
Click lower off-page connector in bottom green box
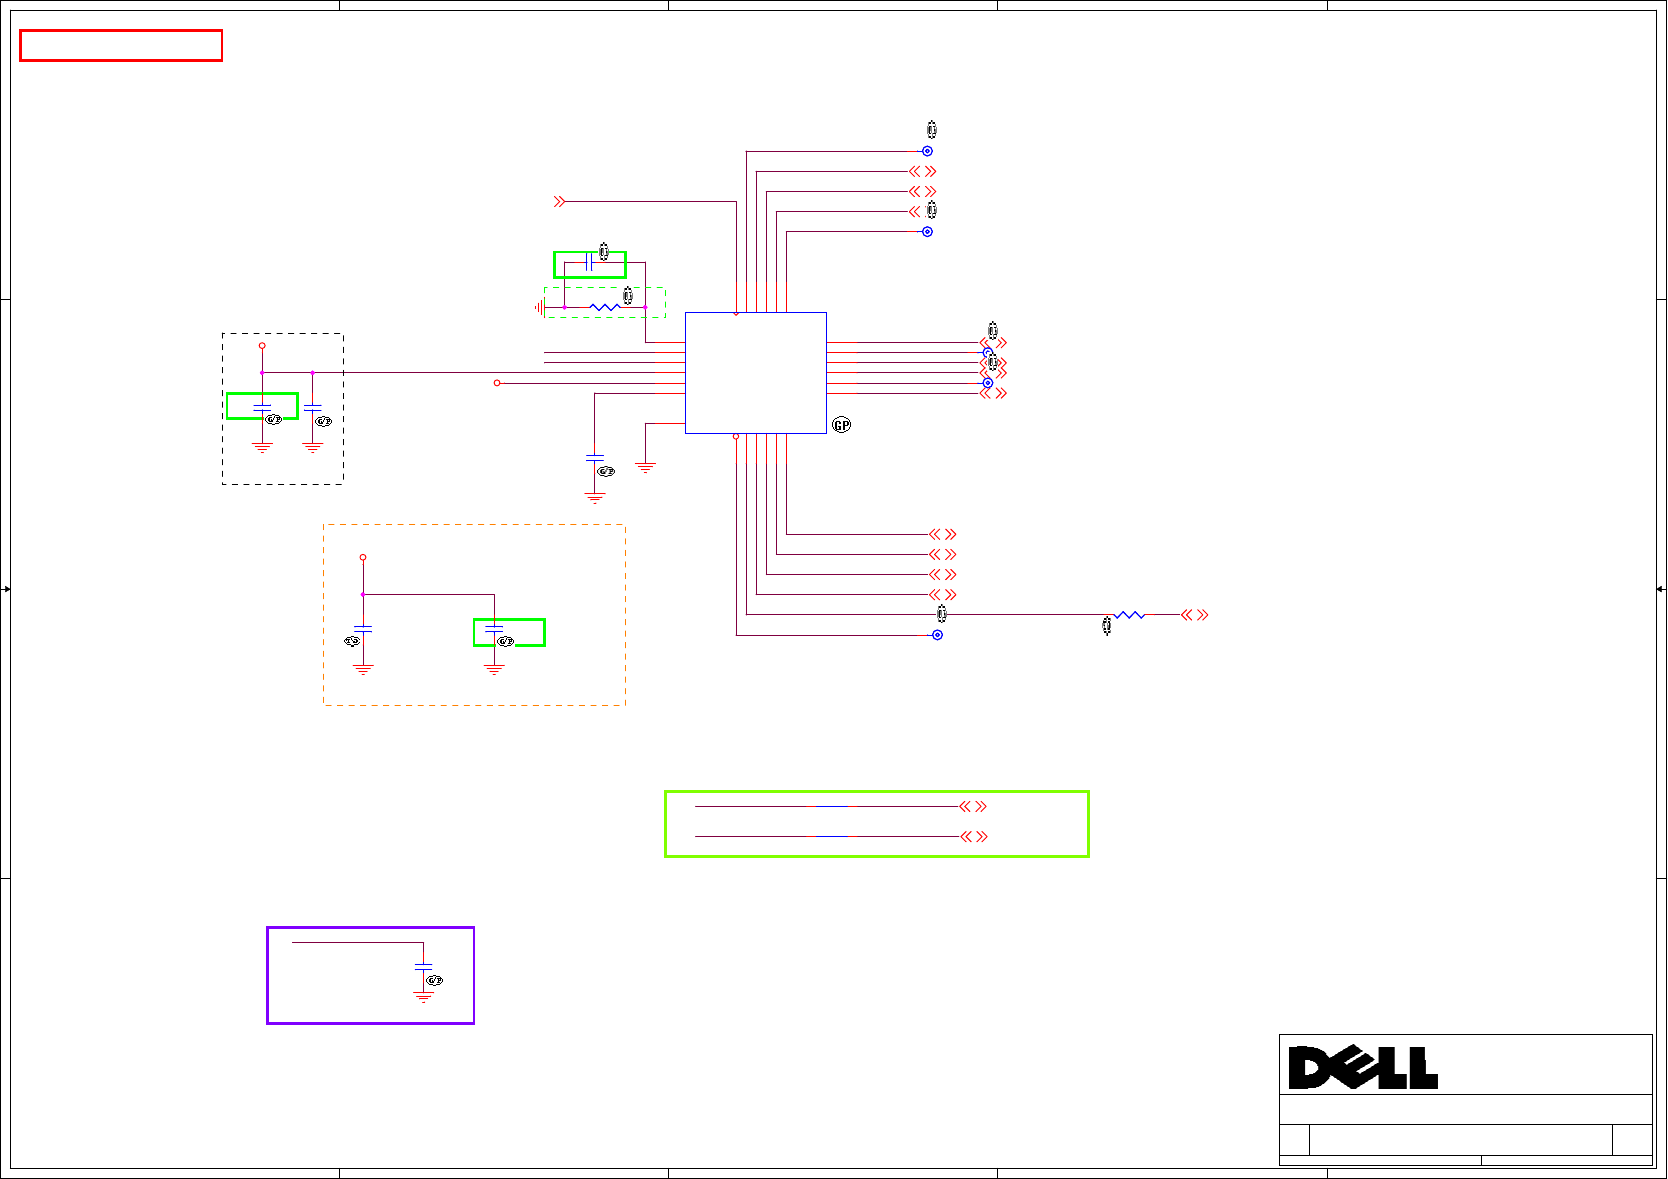[x=973, y=837]
